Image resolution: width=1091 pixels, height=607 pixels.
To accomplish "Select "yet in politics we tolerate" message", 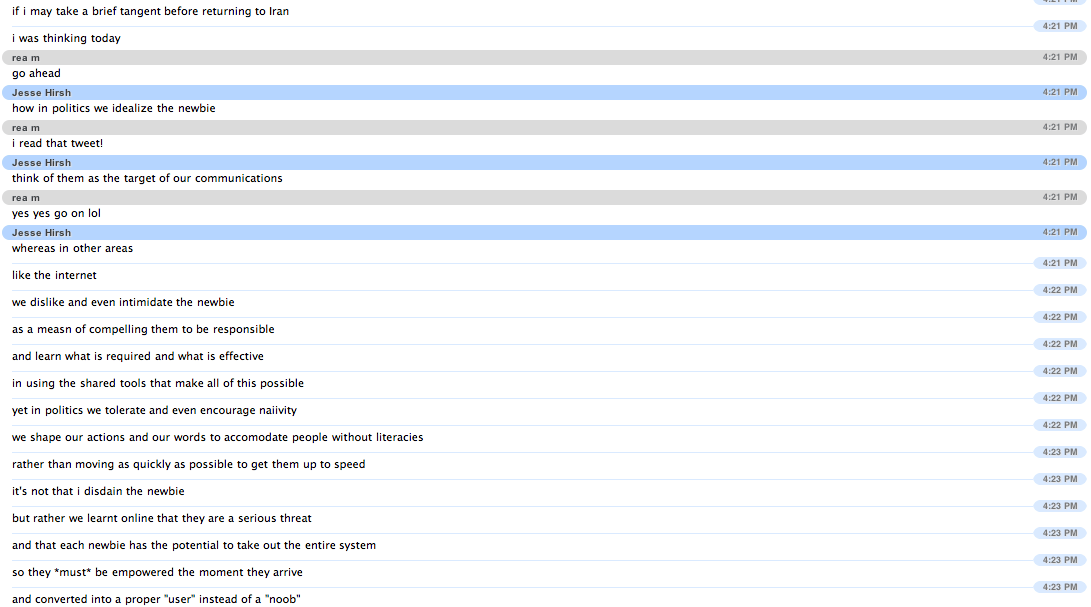I will (x=154, y=411).
